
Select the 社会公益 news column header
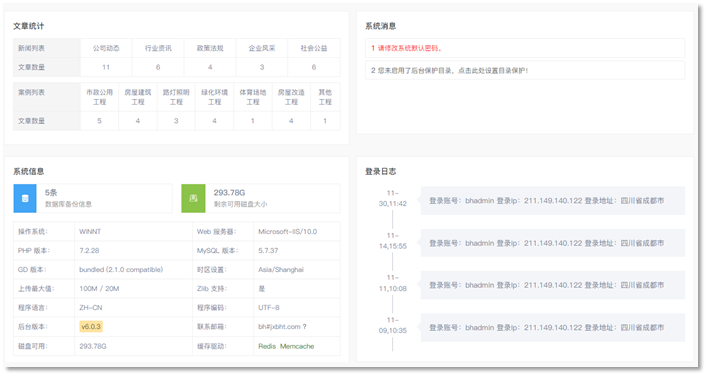pos(314,48)
